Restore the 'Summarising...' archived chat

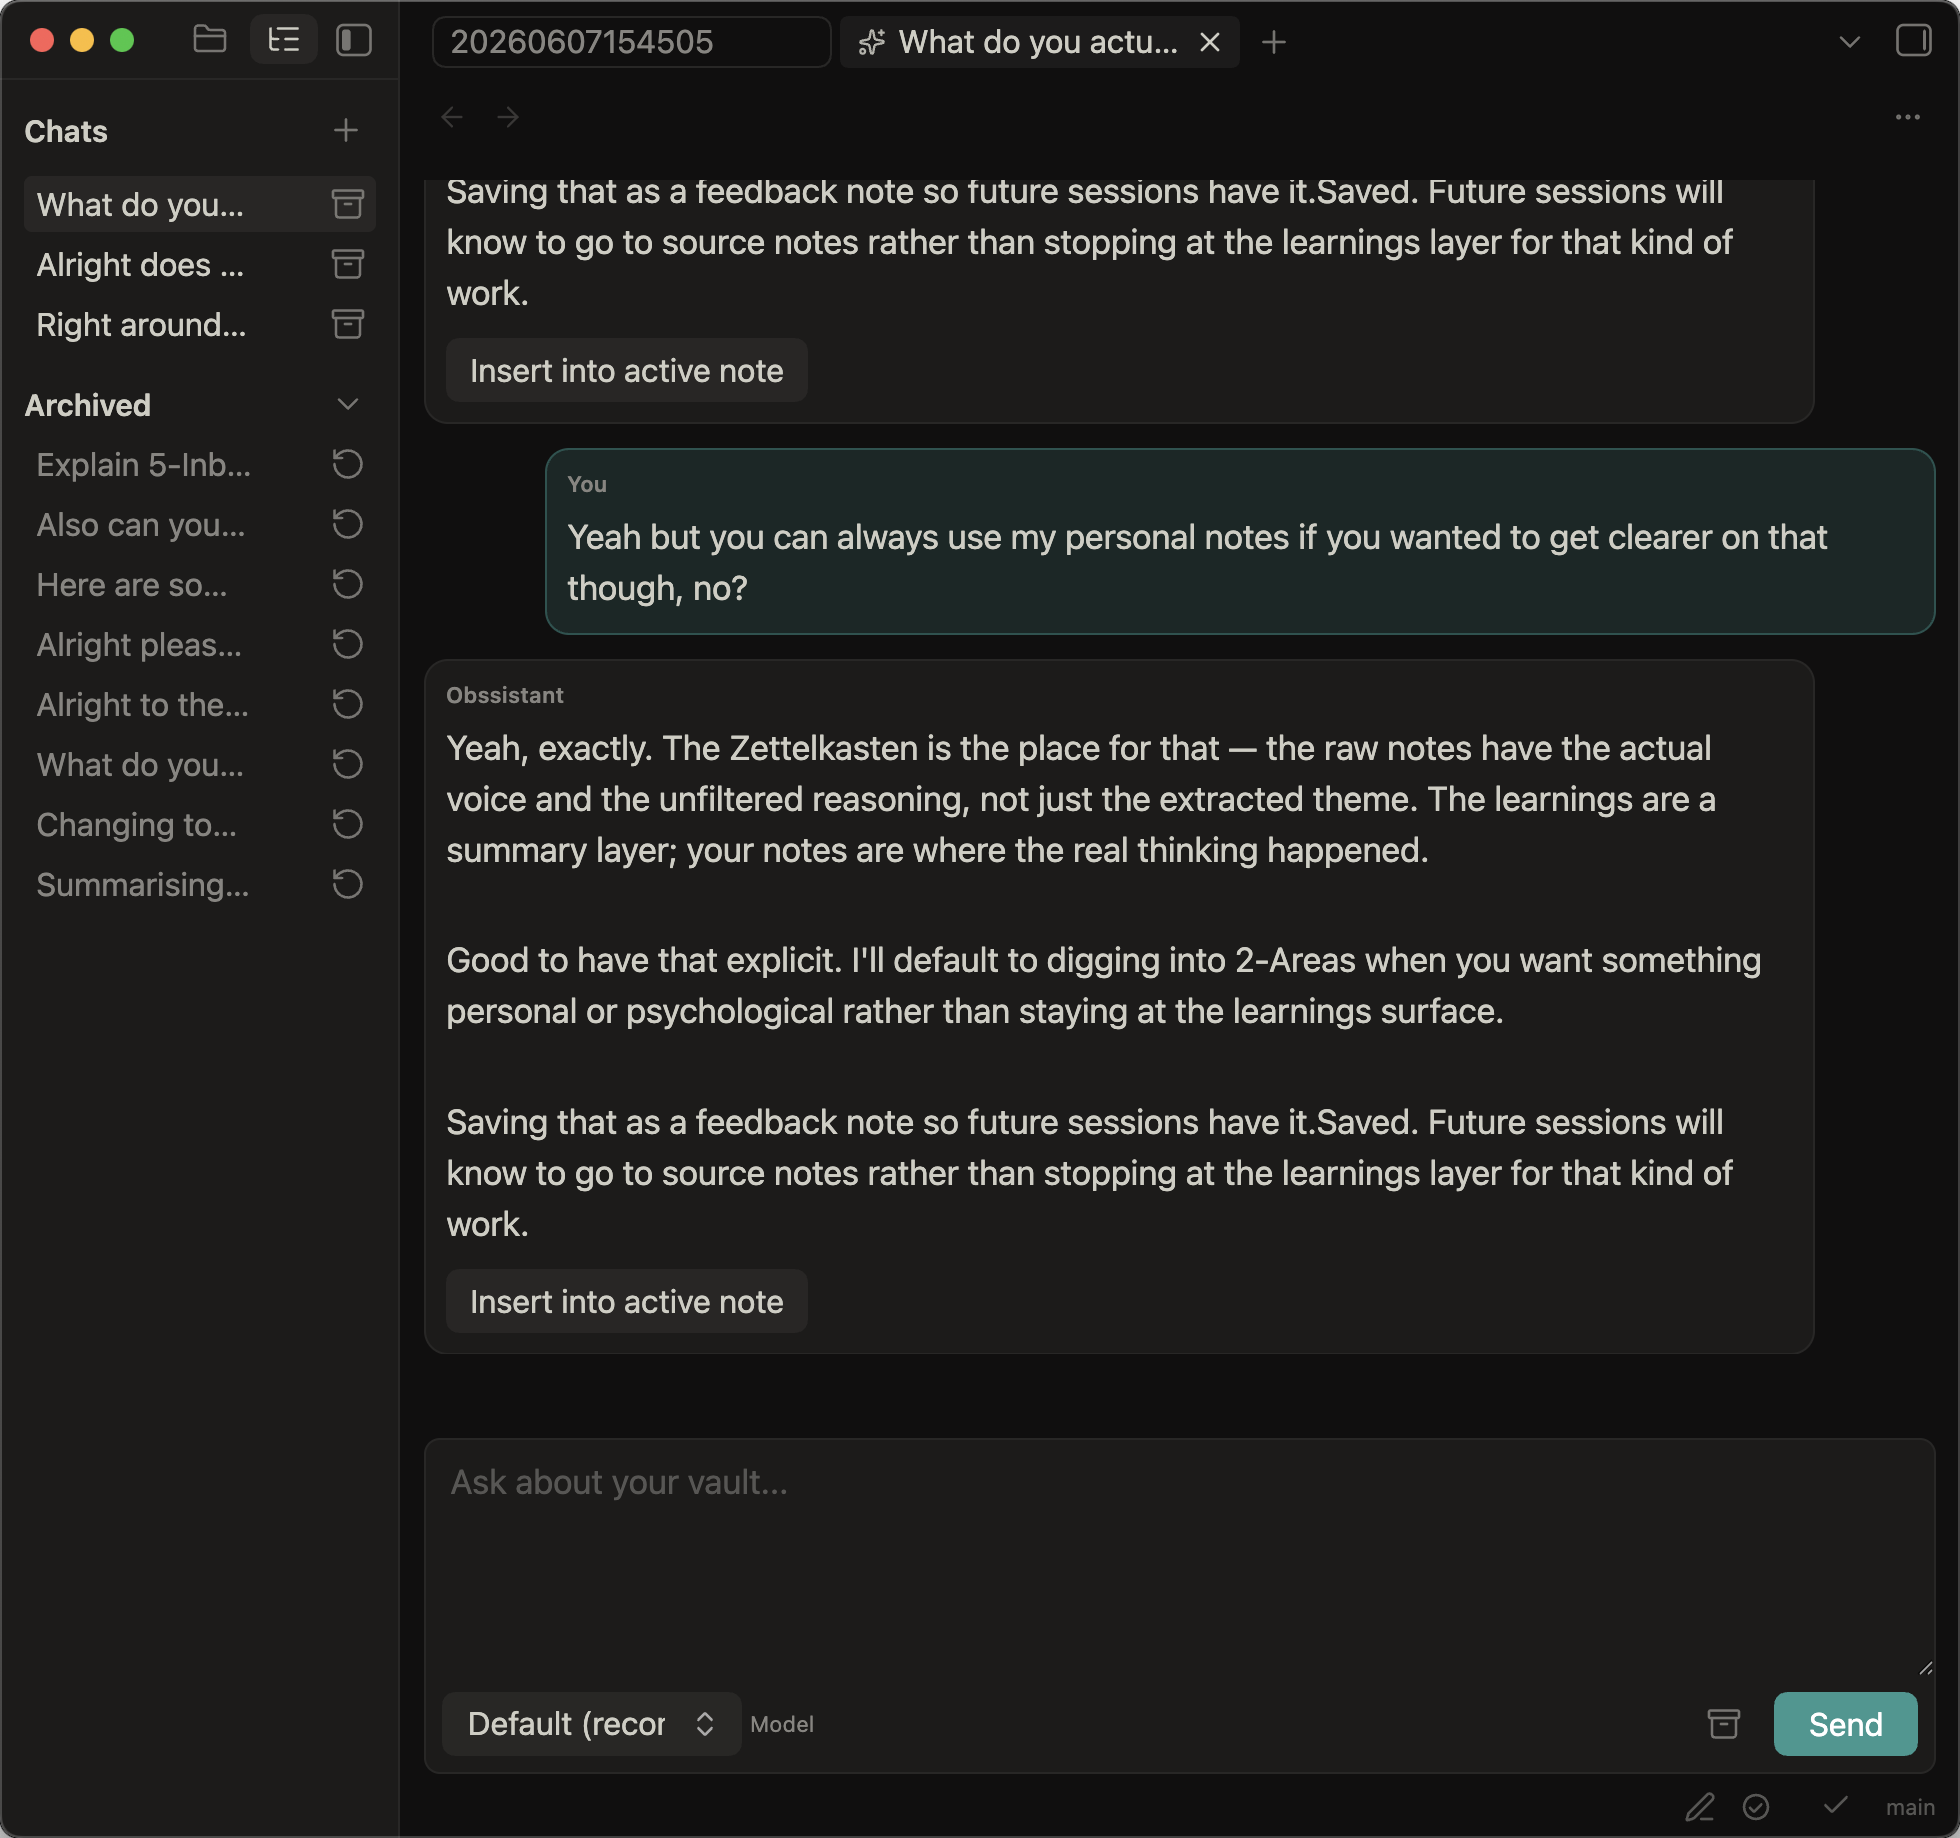tap(347, 884)
